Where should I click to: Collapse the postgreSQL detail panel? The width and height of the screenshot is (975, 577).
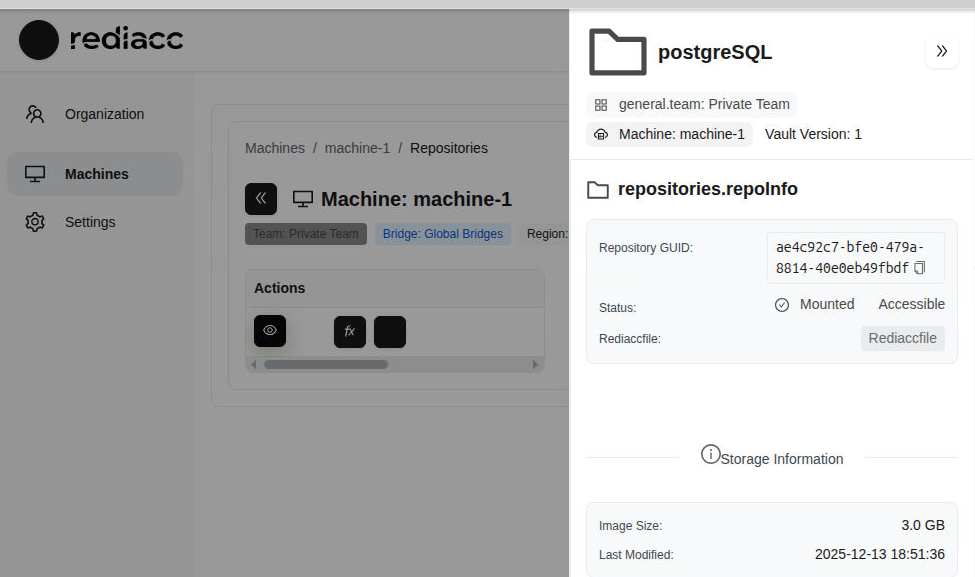tap(941, 51)
